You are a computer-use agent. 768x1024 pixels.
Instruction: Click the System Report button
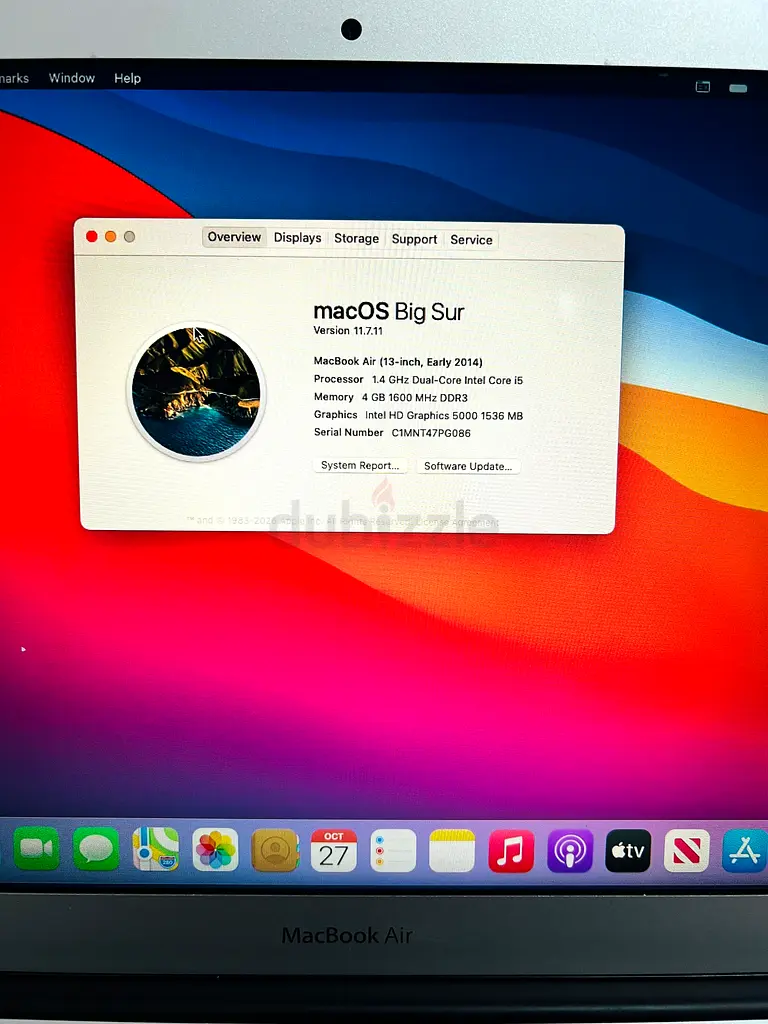[360, 465]
